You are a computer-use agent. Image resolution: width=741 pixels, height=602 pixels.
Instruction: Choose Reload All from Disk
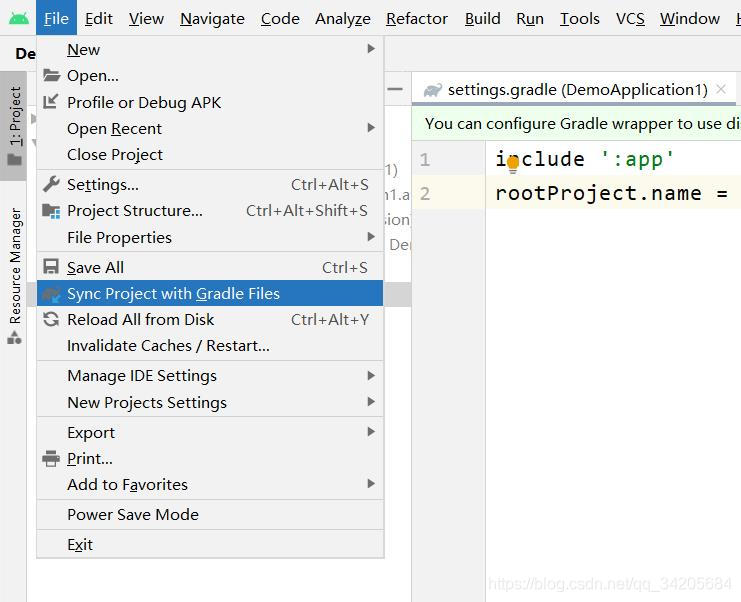coord(210,319)
